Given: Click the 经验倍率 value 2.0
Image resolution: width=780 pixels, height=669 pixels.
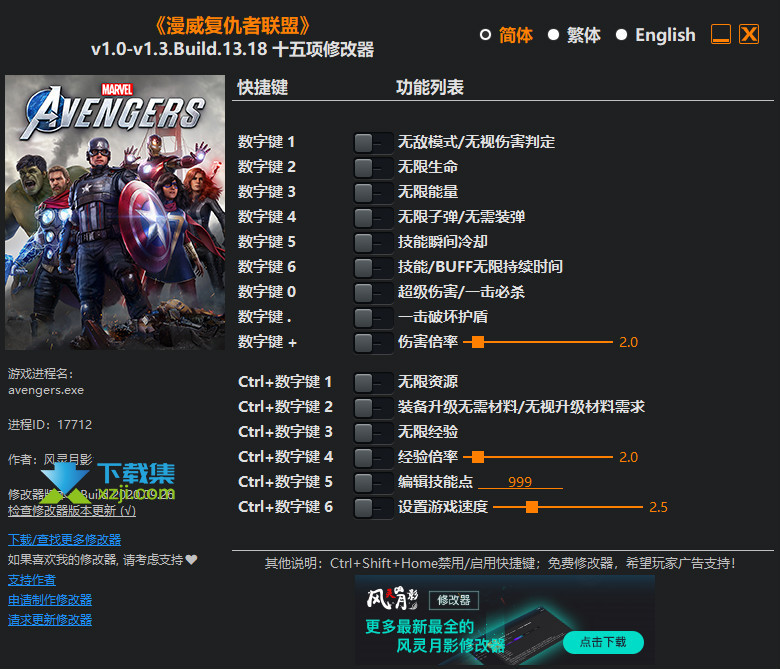Looking at the screenshot, I should click(628, 457).
